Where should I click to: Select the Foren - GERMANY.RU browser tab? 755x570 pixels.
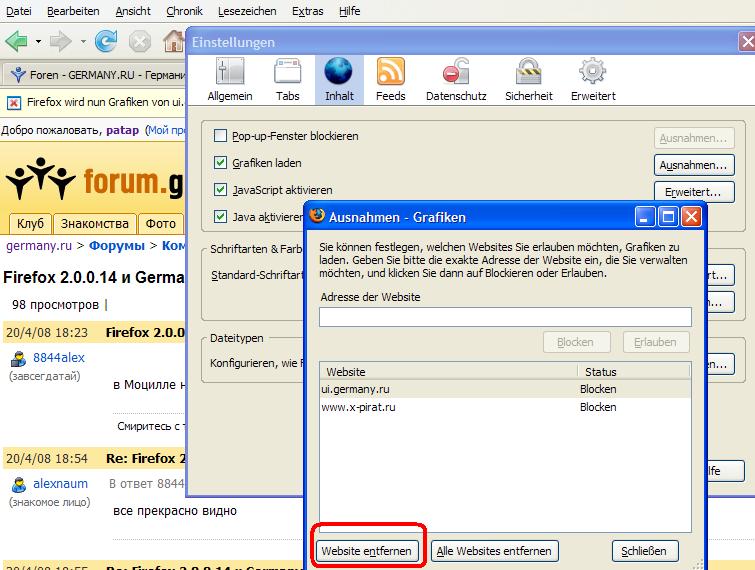[96, 75]
